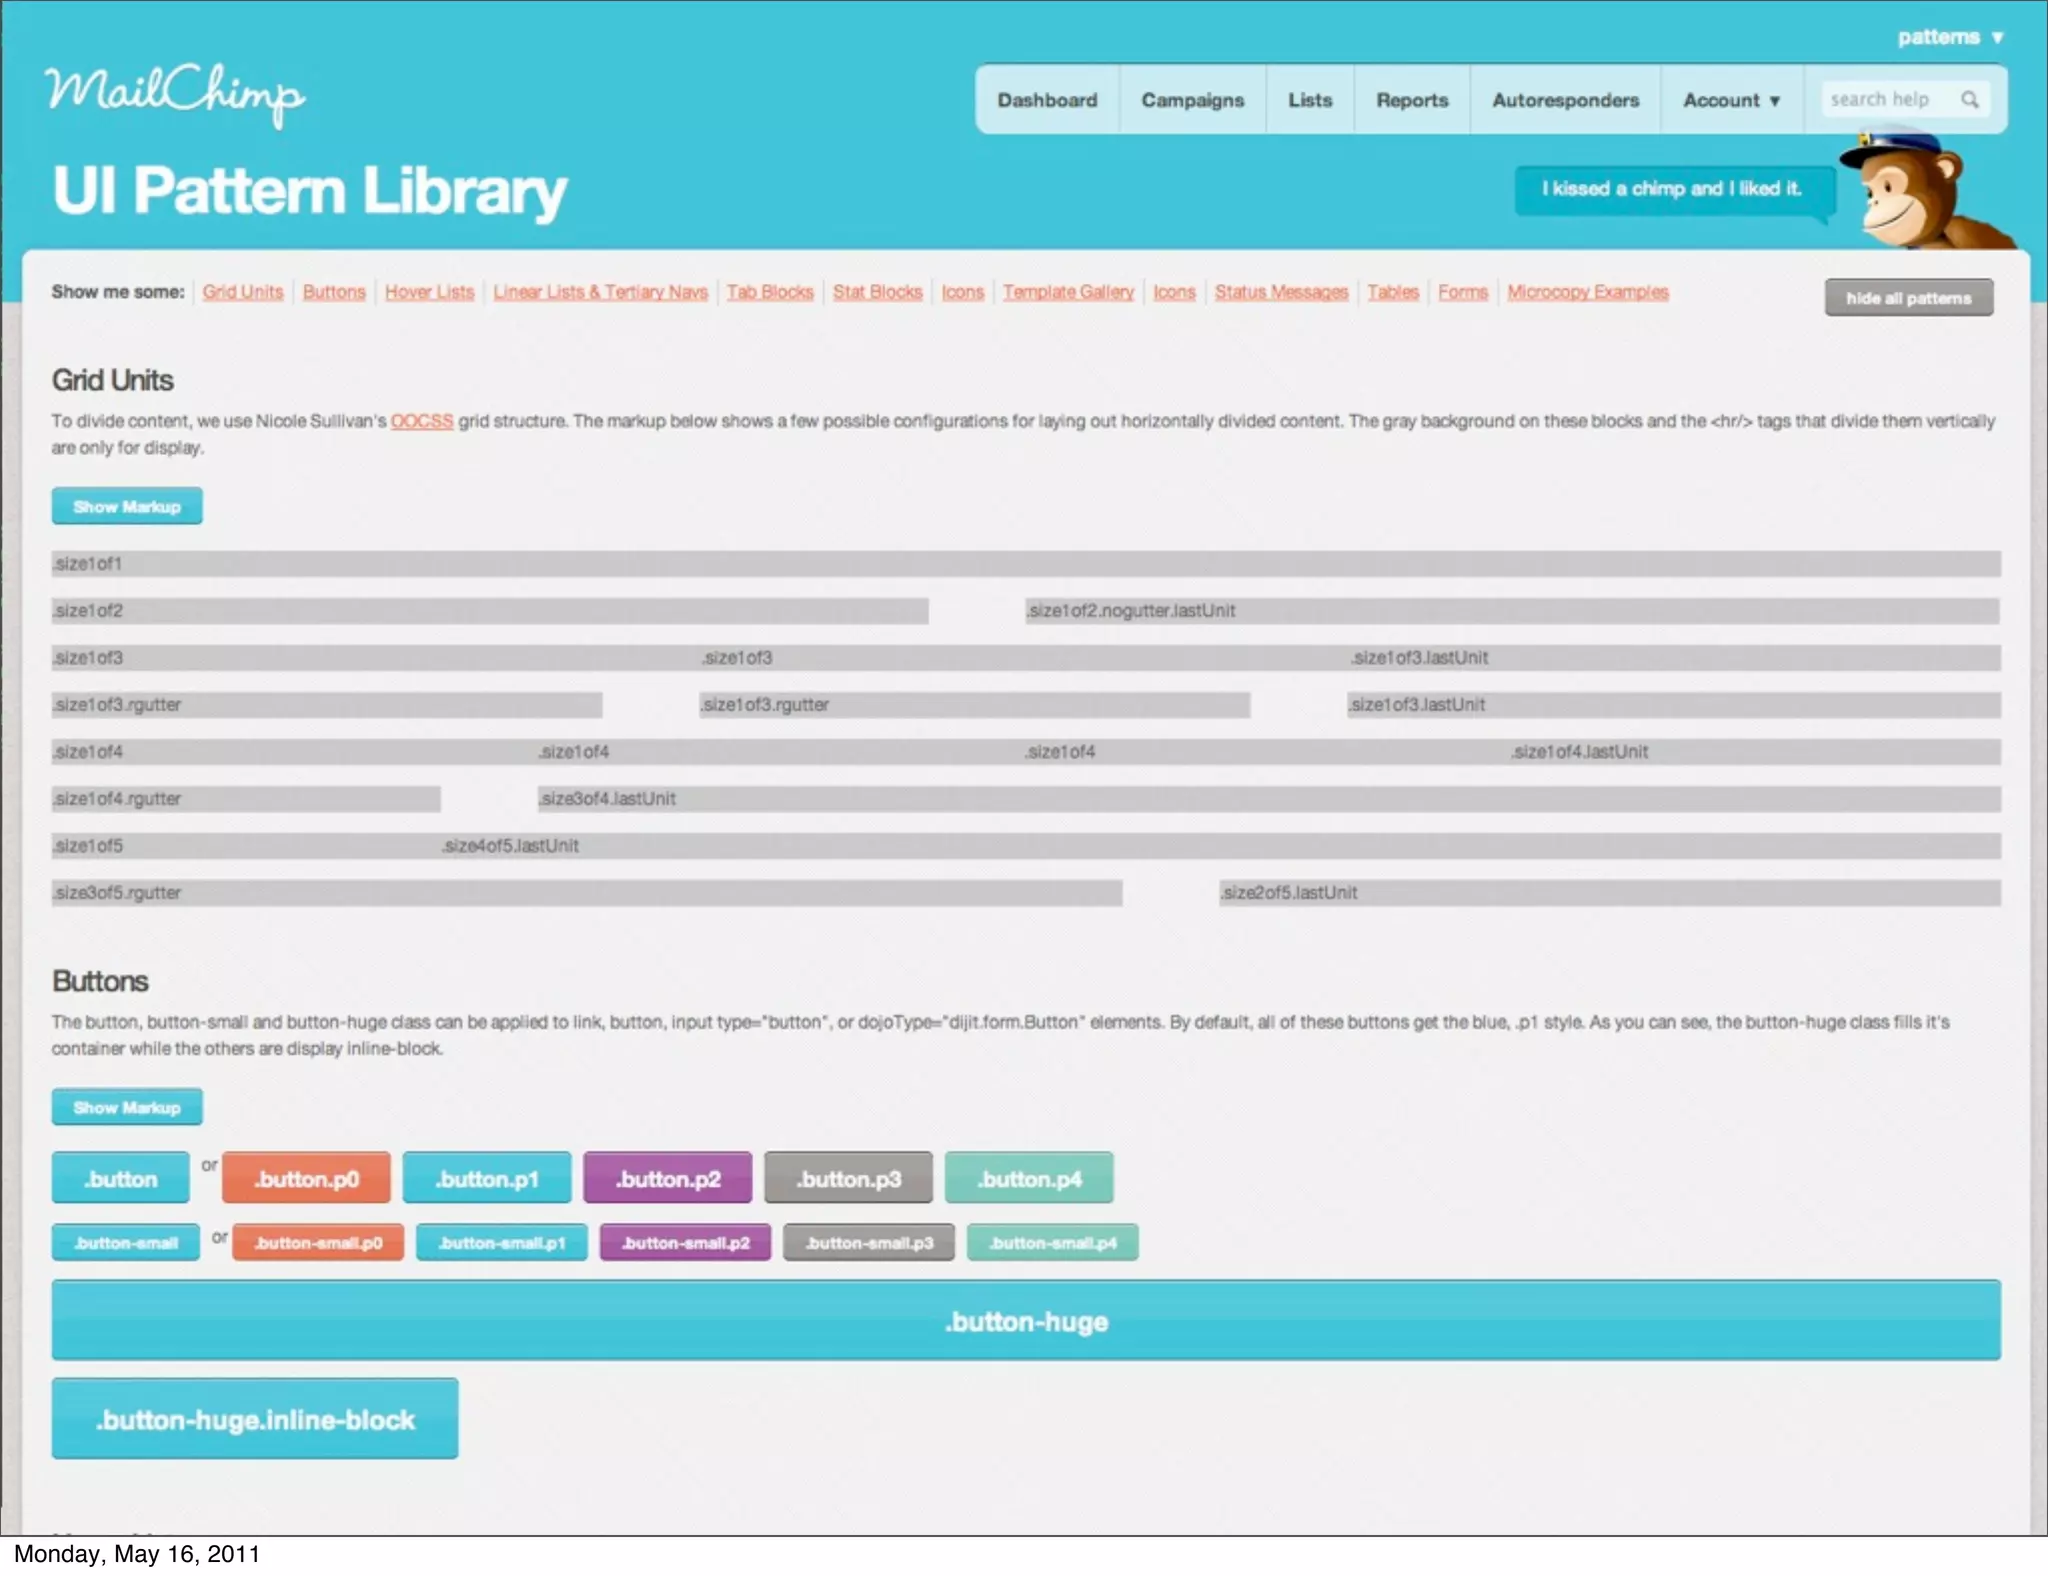Go to the Reports tab
2048x1576 pixels.
pyautogui.click(x=1411, y=100)
